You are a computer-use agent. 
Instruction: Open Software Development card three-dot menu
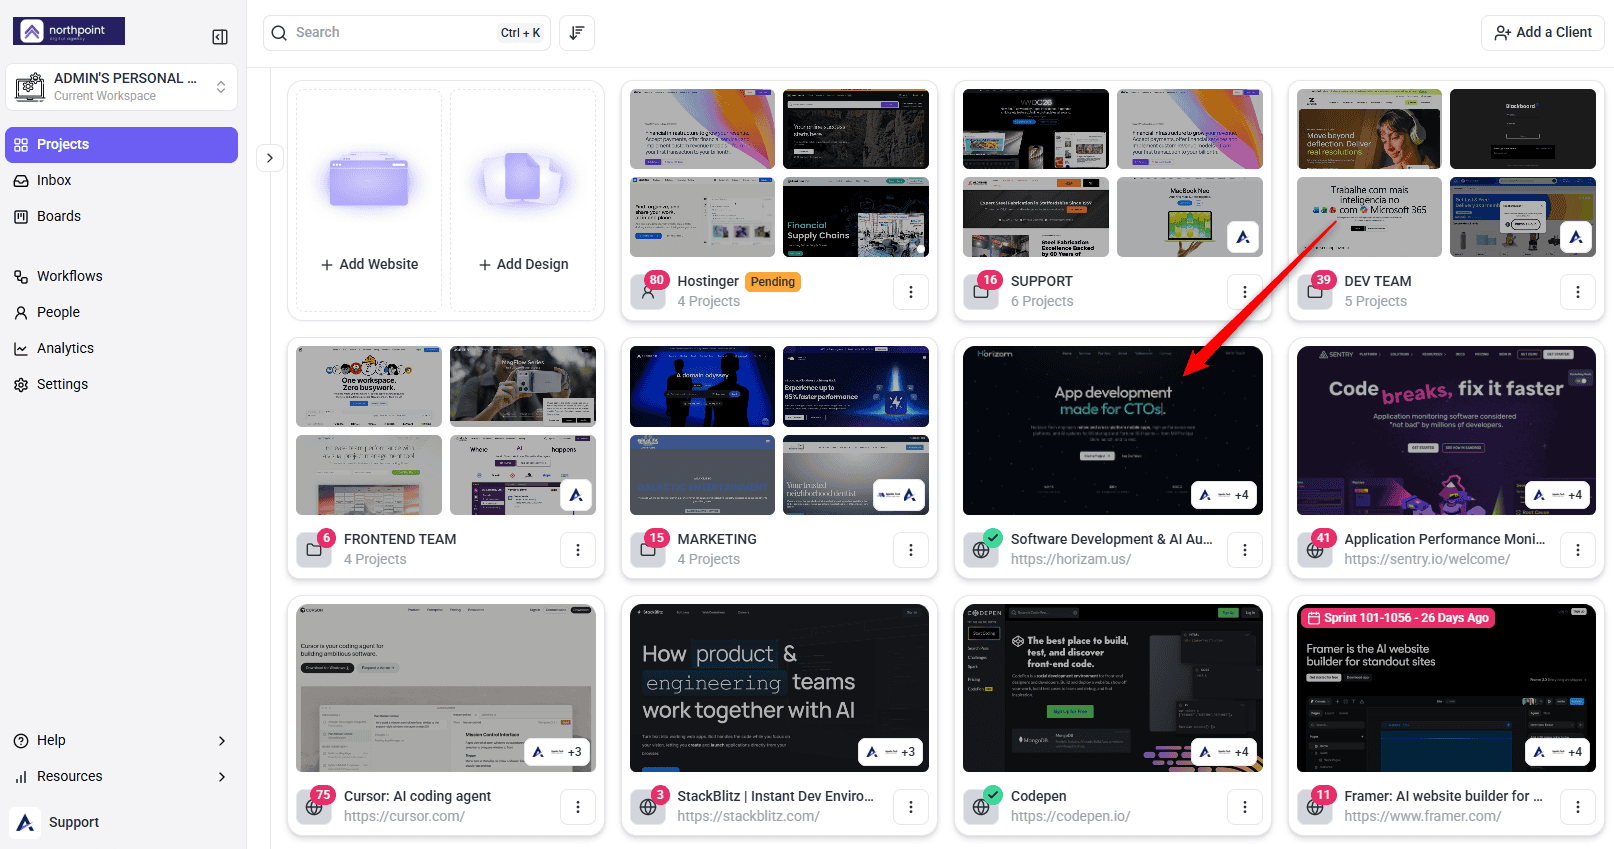(x=1244, y=550)
